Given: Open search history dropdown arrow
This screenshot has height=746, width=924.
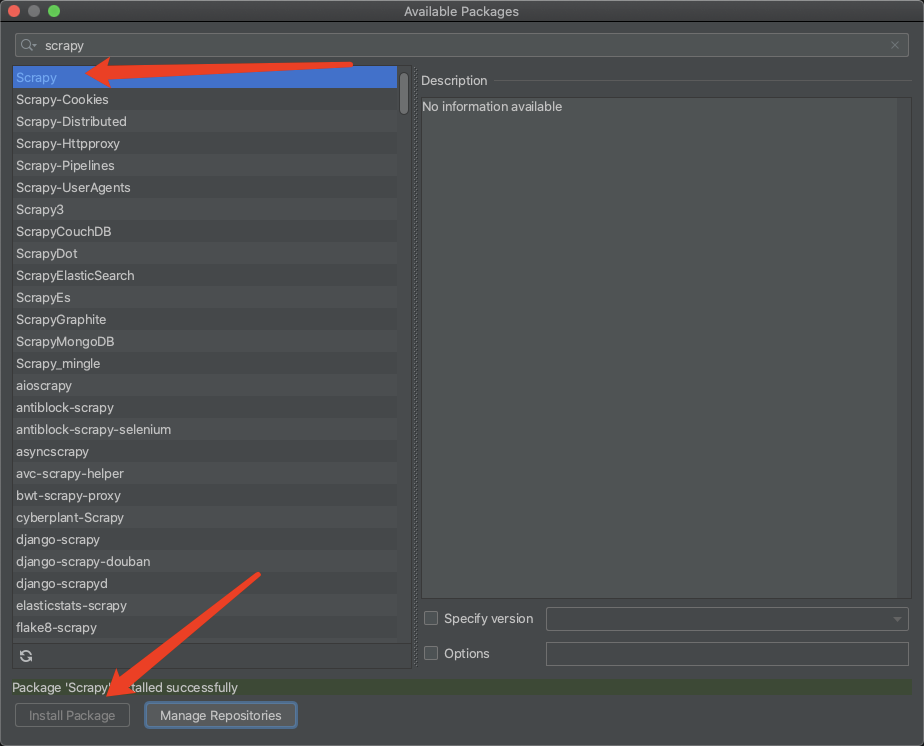Looking at the screenshot, I should tap(34, 46).
